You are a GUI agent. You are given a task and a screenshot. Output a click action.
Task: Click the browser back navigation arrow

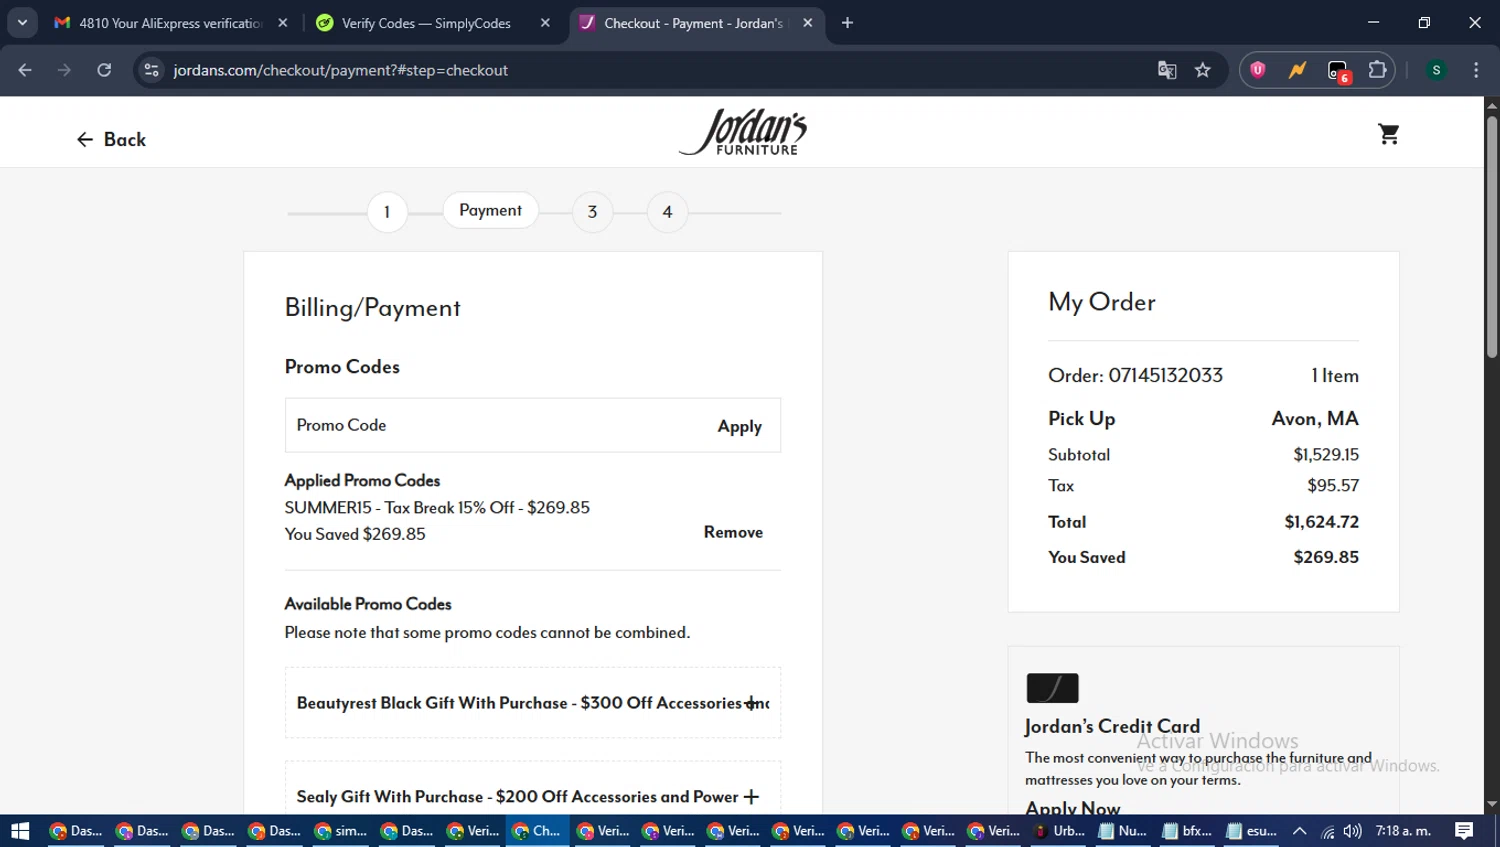[x=25, y=70]
